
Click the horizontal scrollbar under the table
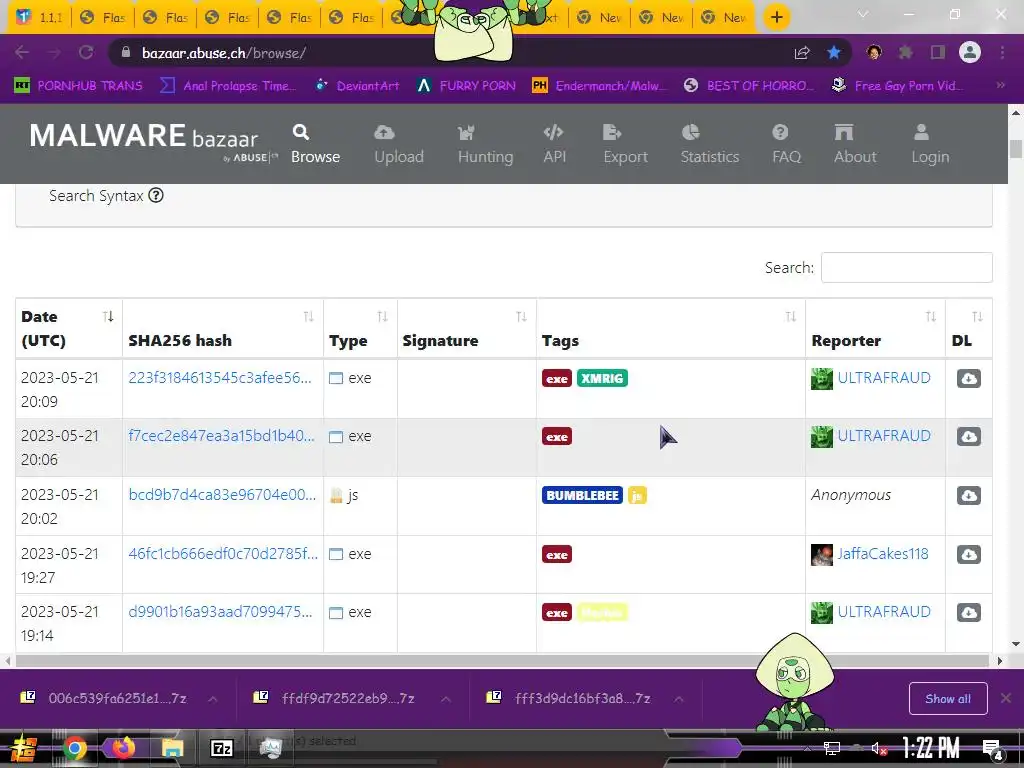coord(502,661)
